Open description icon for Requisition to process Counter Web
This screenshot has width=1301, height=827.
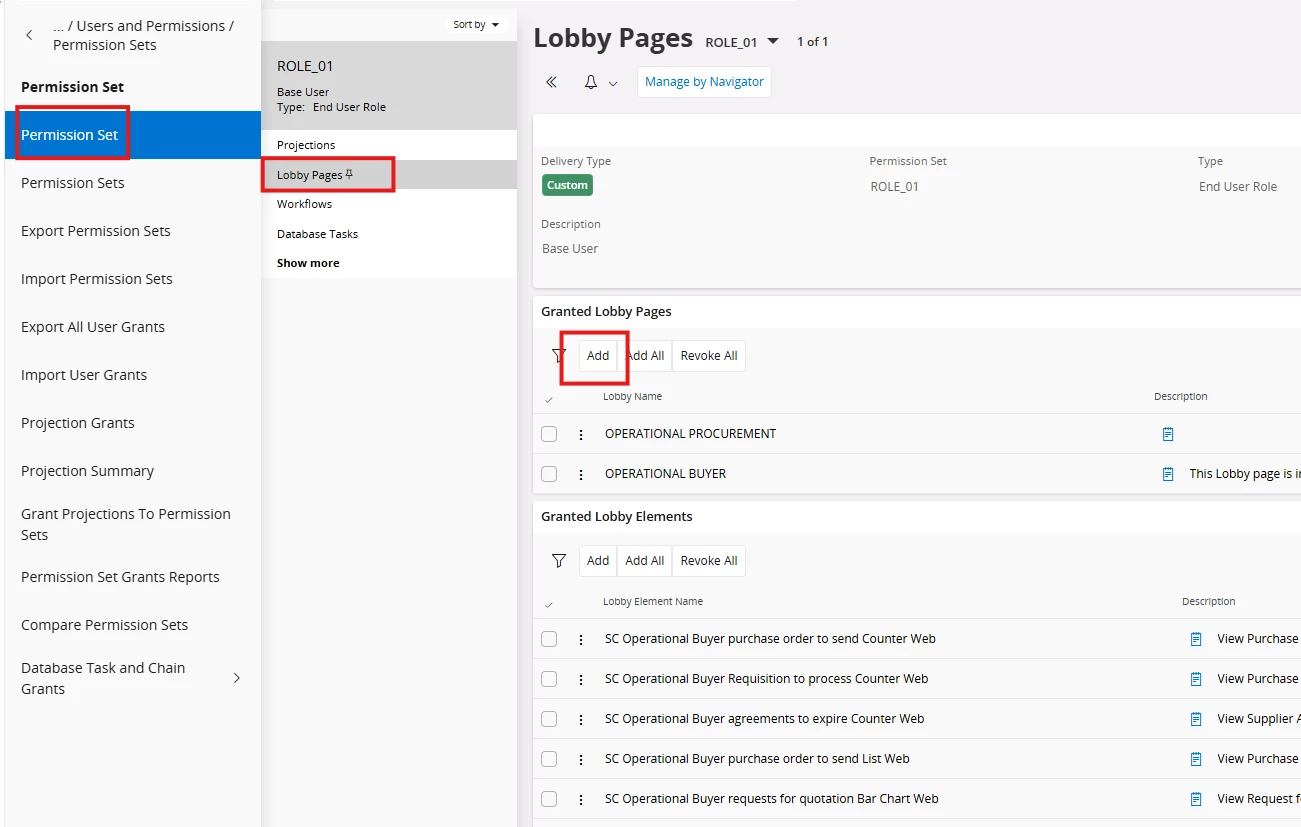(x=1196, y=679)
